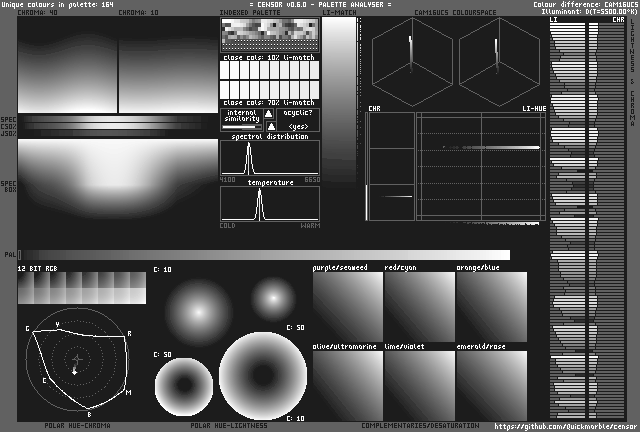Click the 12 bit RGB gradient strip

[81, 289]
